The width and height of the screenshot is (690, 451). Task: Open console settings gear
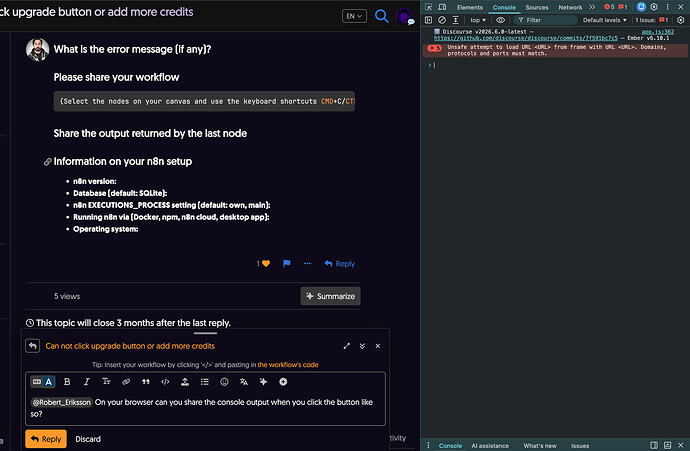click(681, 20)
